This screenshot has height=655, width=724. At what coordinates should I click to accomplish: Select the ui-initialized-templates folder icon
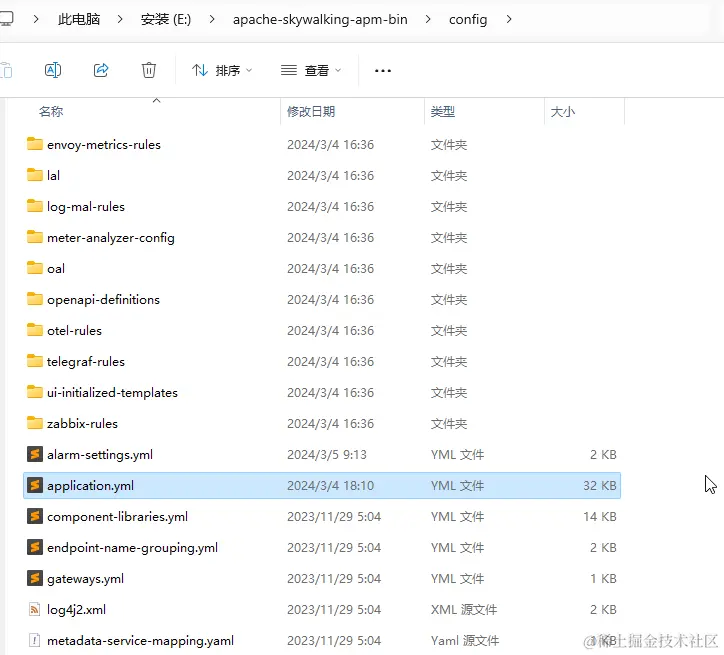[x=35, y=392]
